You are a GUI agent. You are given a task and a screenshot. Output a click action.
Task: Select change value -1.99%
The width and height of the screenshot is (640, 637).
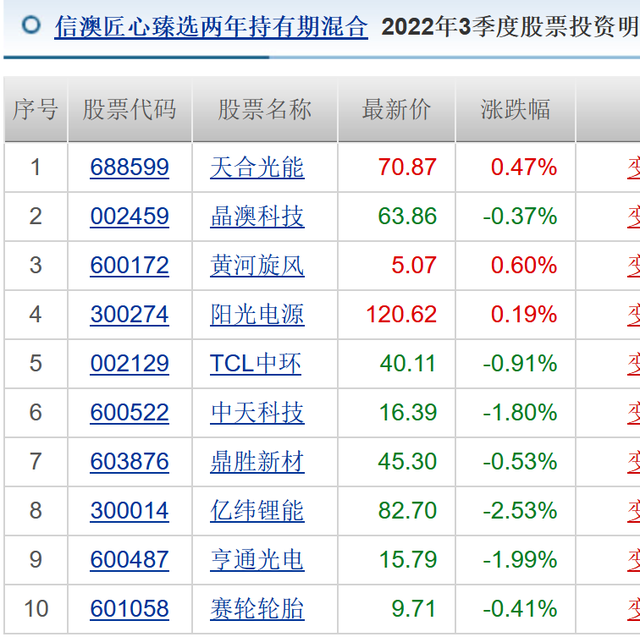tap(520, 559)
